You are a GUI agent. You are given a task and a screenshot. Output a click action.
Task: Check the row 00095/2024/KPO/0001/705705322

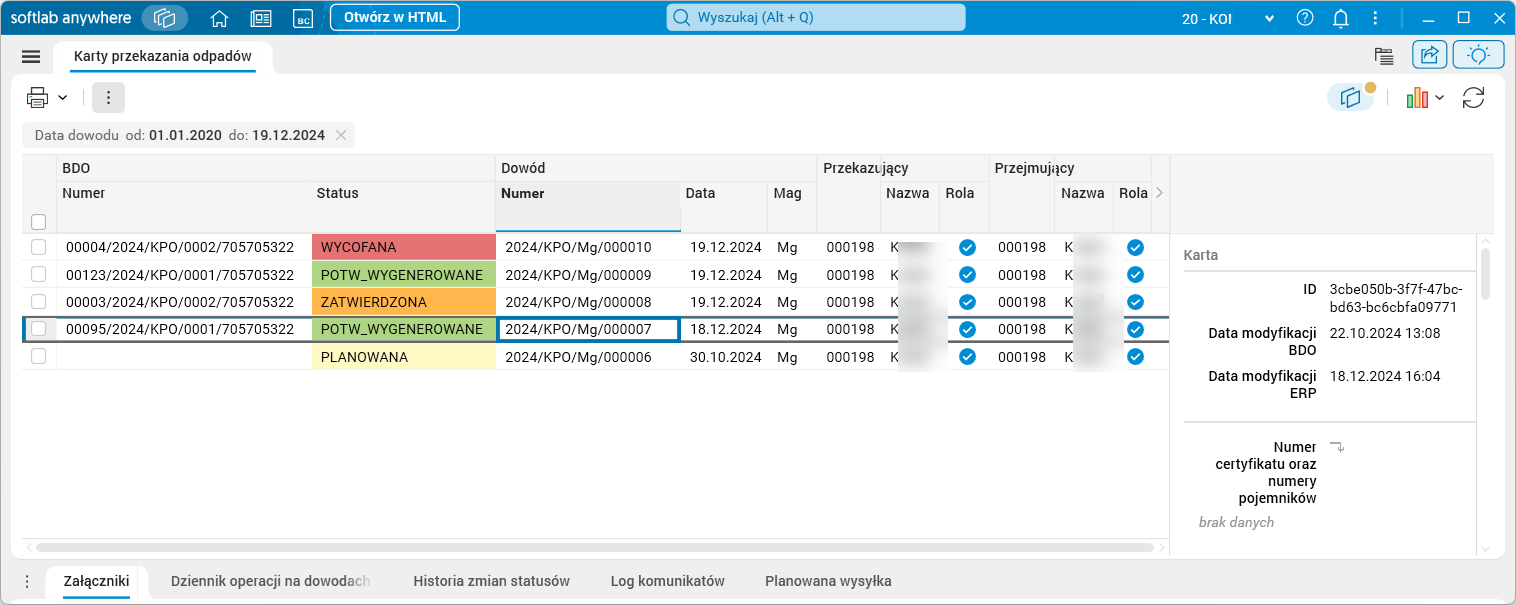tap(39, 328)
